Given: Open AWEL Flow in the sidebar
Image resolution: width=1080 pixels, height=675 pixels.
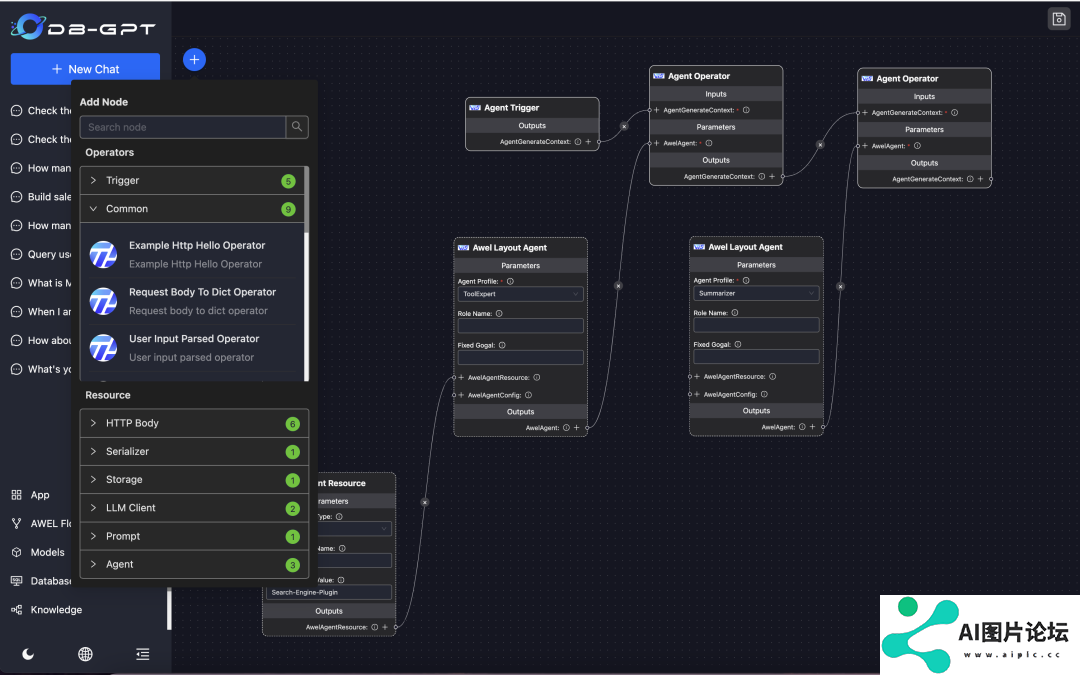Looking at the screenshot, I should (x=41, y=523).
